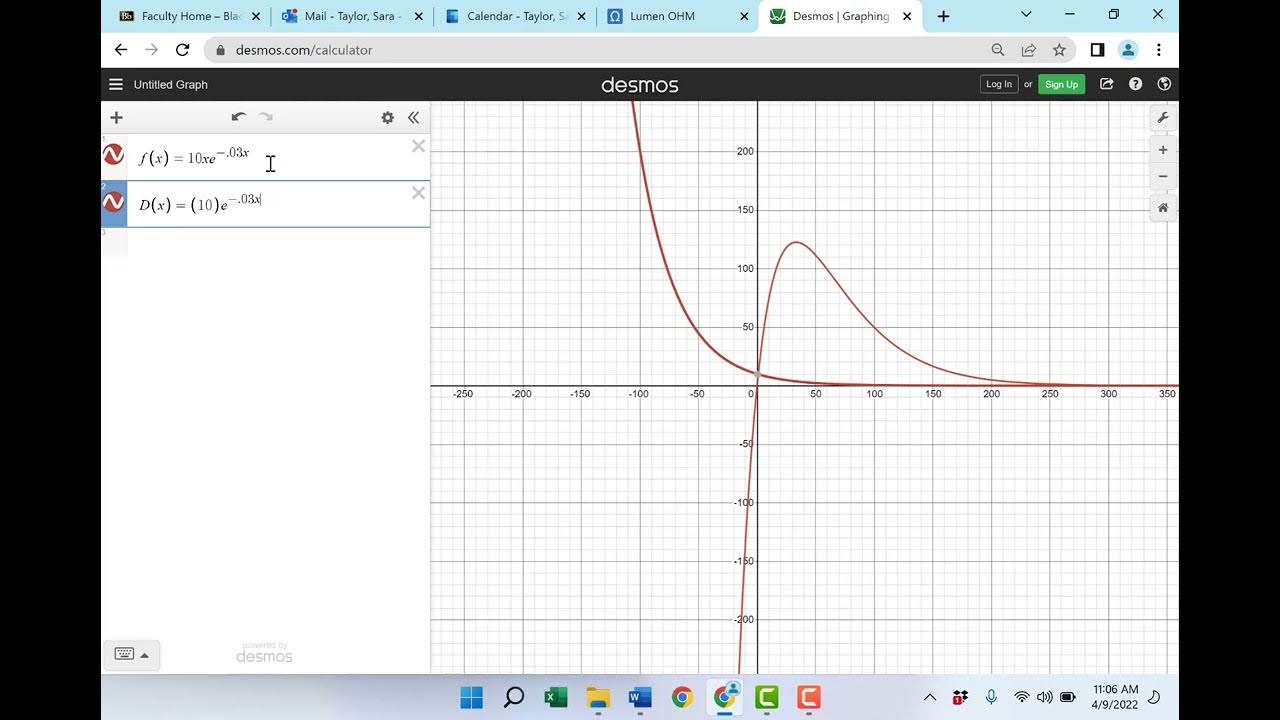
Task: Open the Windows Start menu
Action: tap(471, 697)
